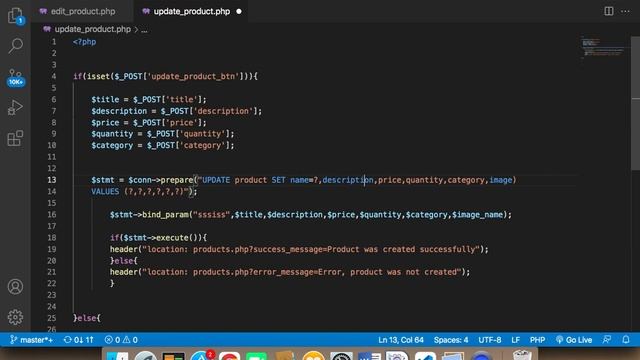This screenshot has height=360, width=640.
Task: Open the More Actions ellipsis menu
Action: (625, 11)
